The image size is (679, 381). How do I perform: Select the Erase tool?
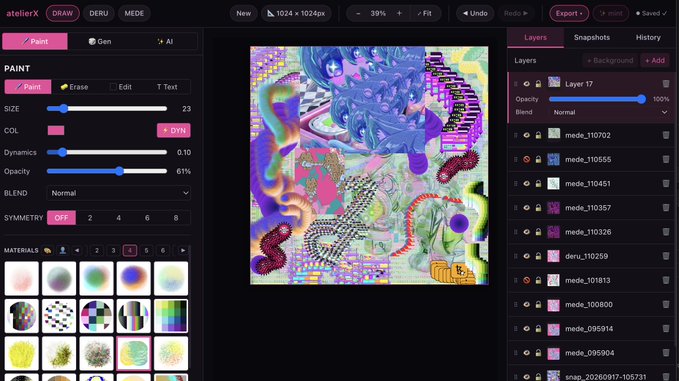pos(74,87)
